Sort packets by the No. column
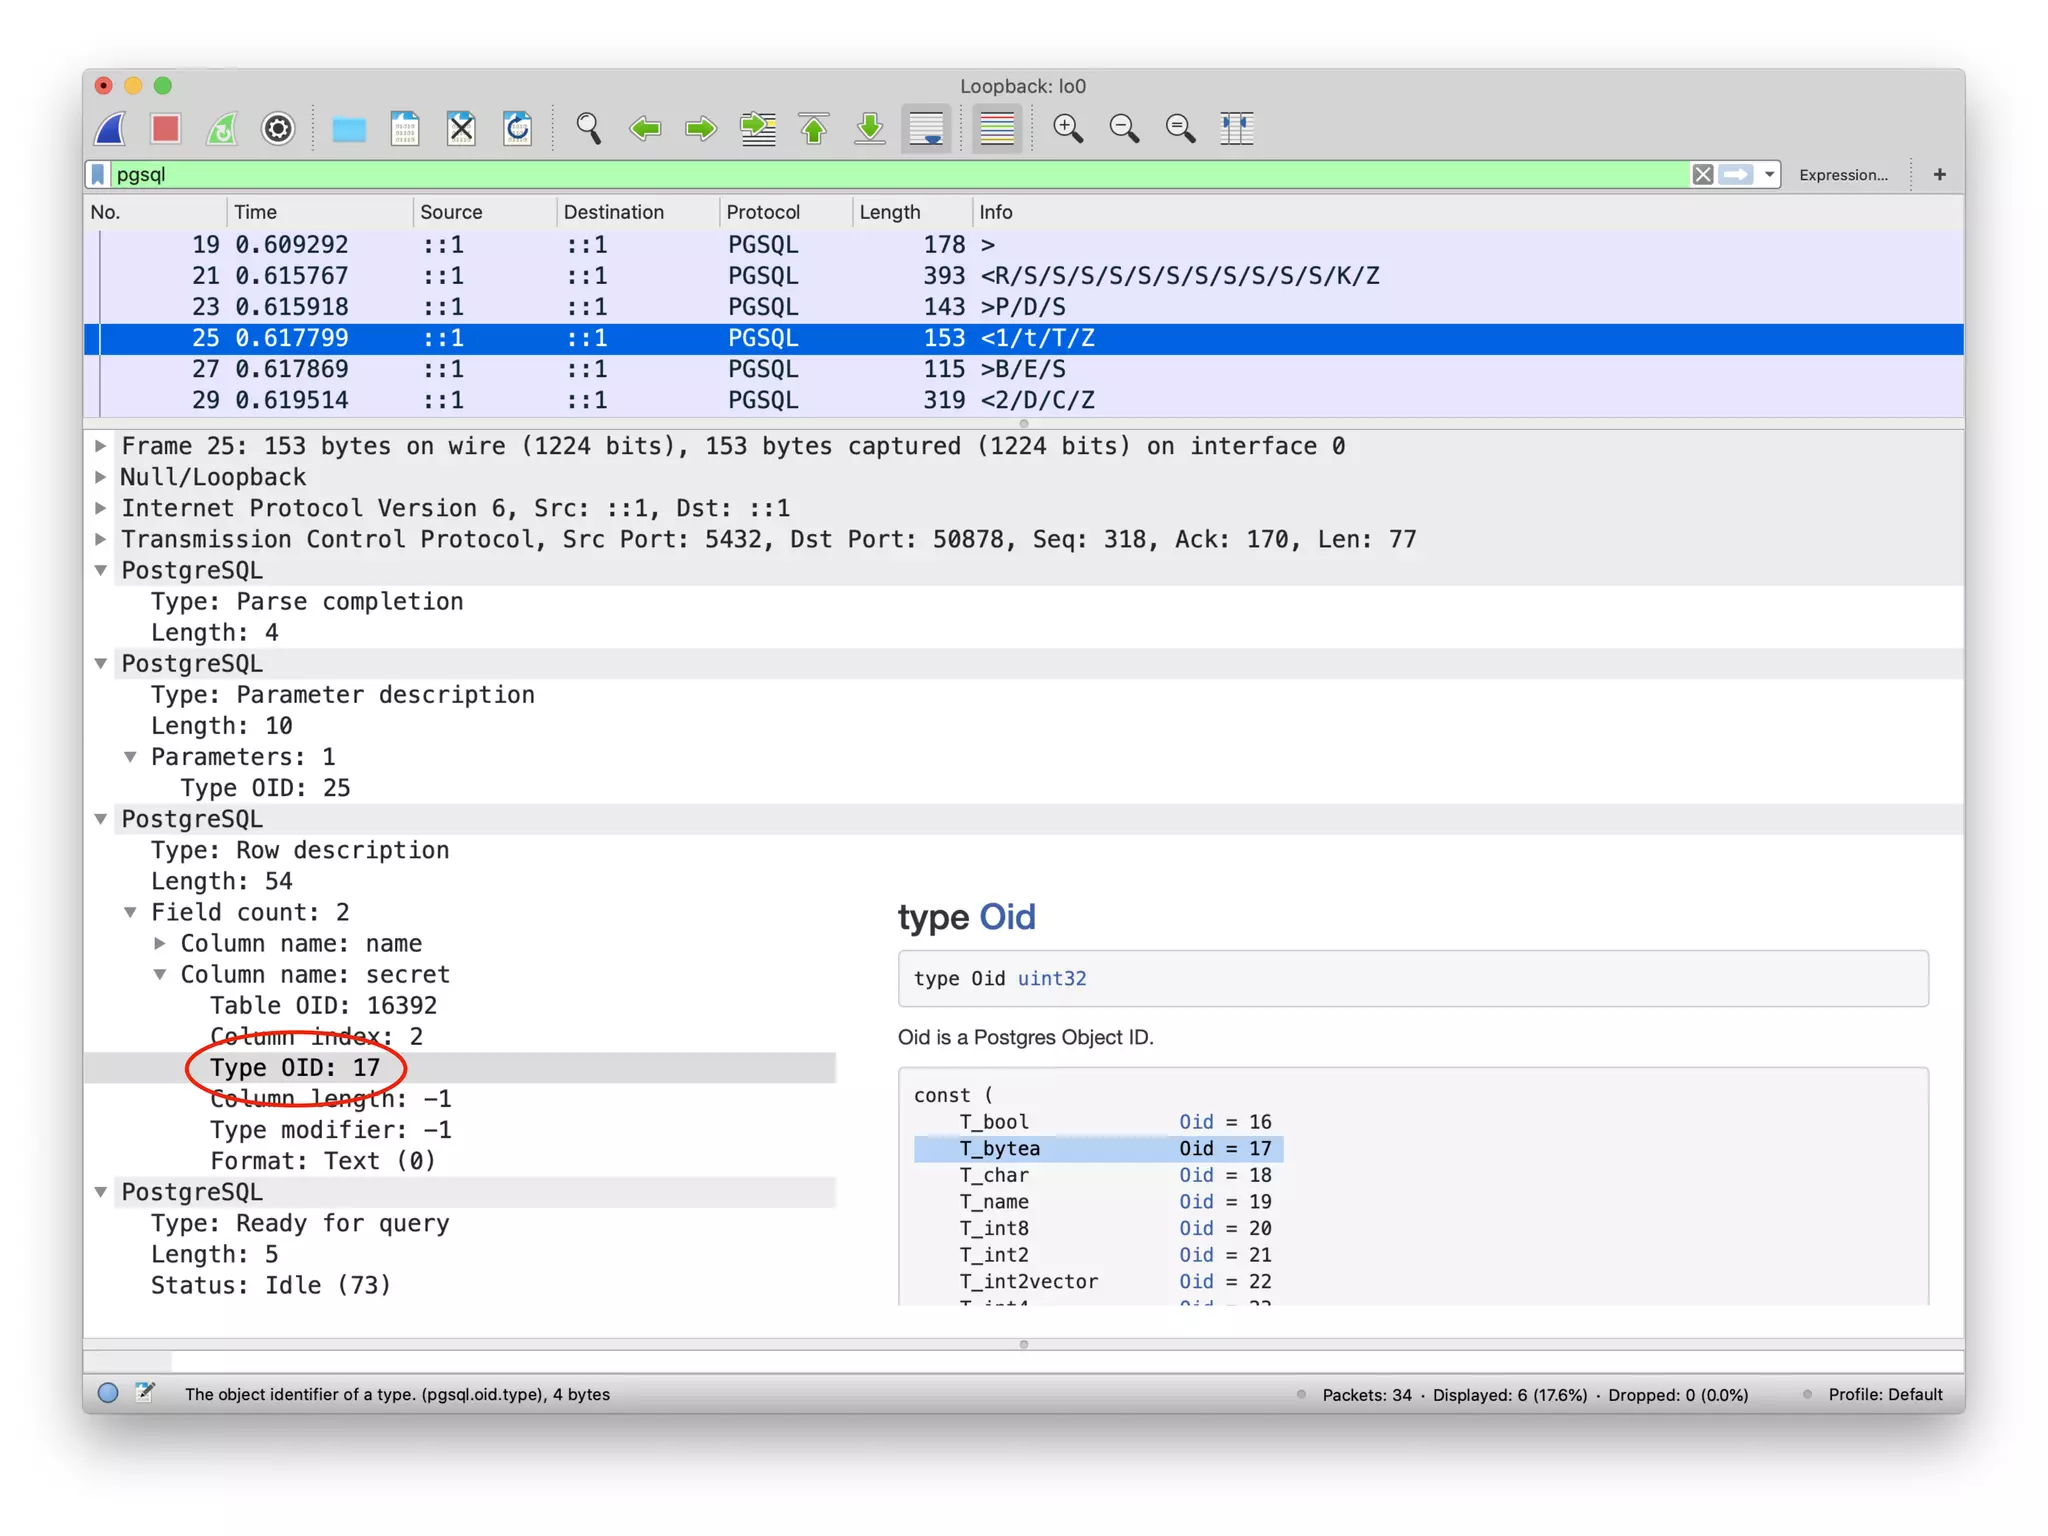Image resolution: width=2048 pixels, height=1536 pixels. point(155,212)
